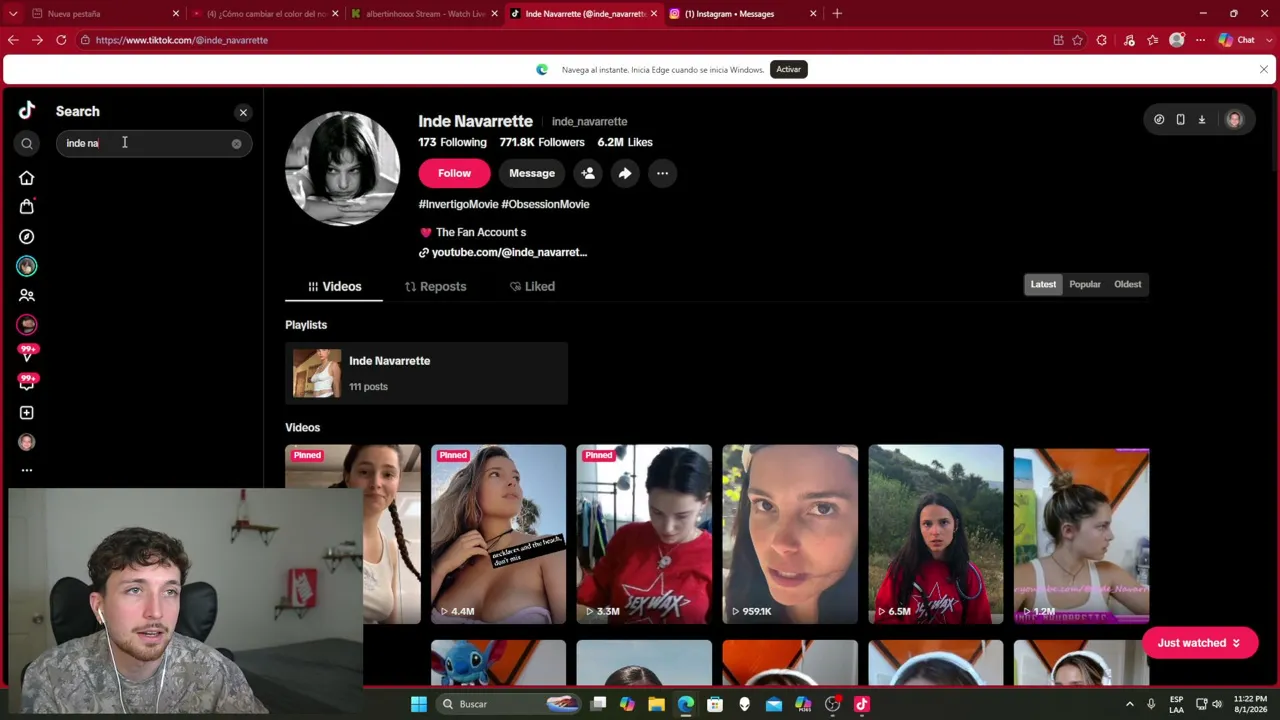1280x720 pixels.
Task: Click the large Inde Navarrette profile picture
Action: point(342,168)
